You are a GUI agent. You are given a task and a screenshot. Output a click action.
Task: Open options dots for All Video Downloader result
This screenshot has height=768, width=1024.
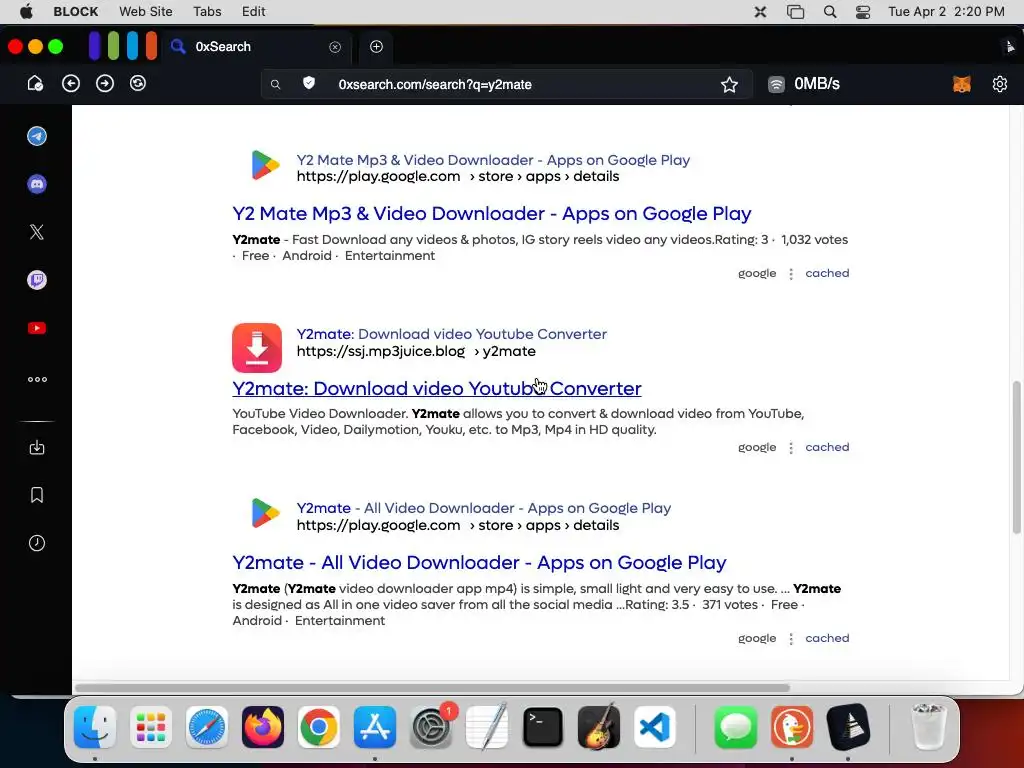pos(791,639)
